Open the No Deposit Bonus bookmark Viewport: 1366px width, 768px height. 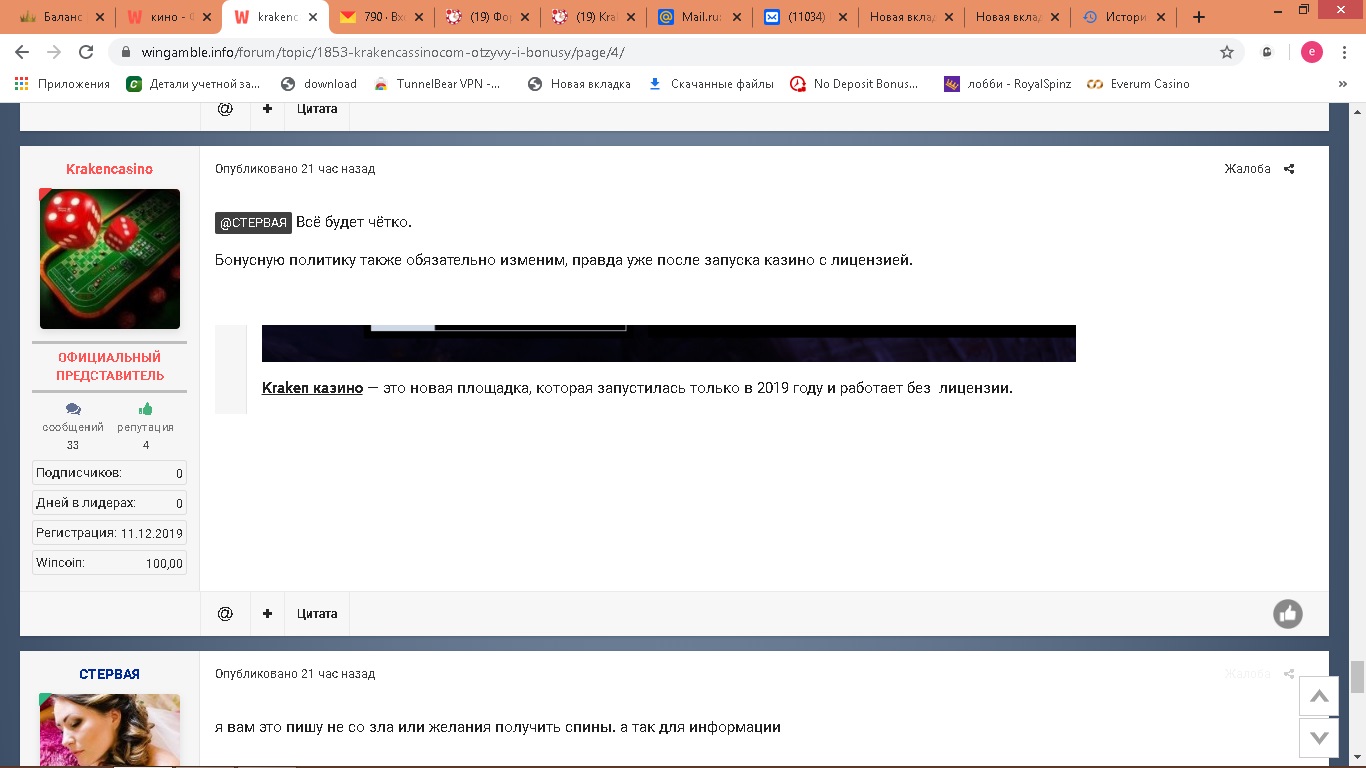pyautogui.click(x=855, y=84)
